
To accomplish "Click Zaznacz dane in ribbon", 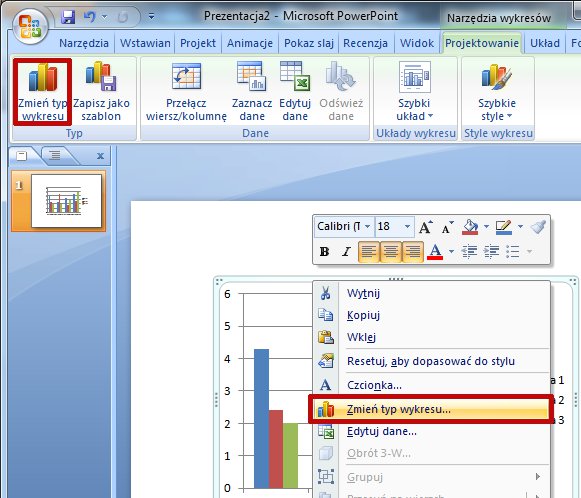I will [252, 92].
